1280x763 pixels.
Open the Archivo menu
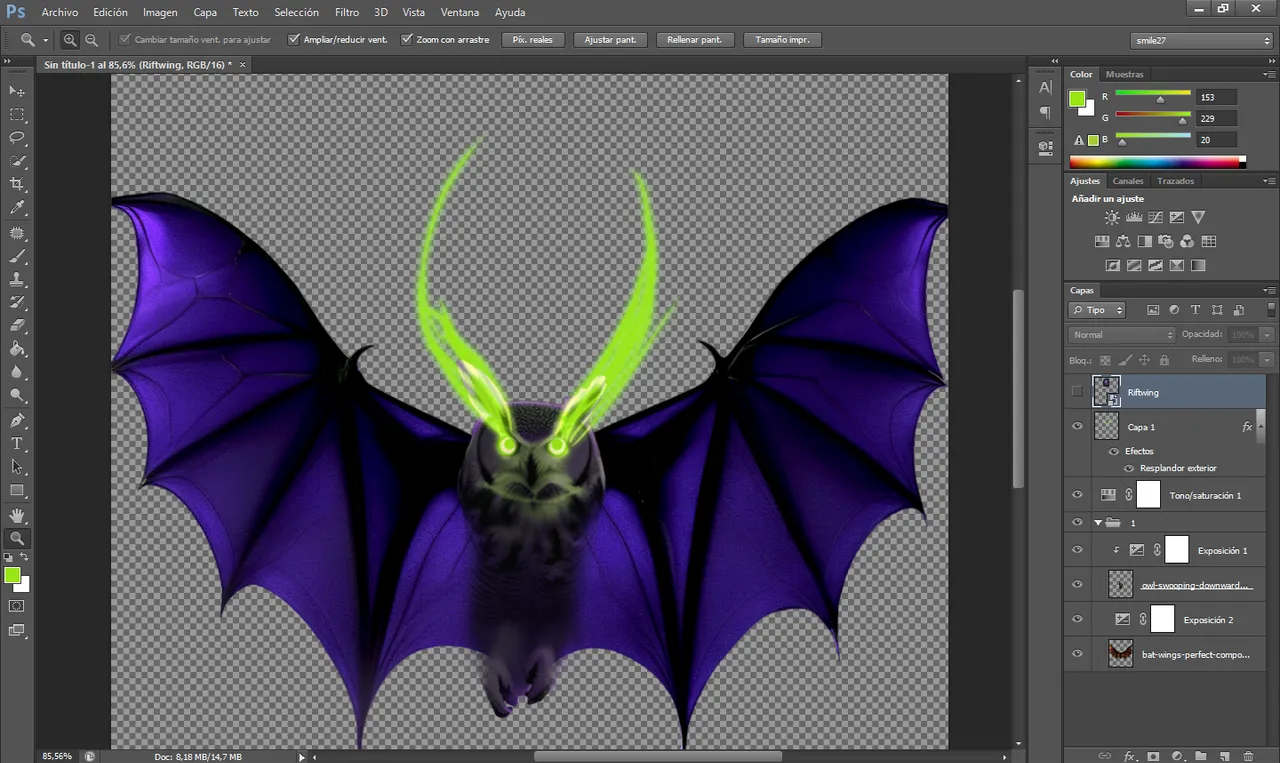pyautogui.click(x=60, y=12)
